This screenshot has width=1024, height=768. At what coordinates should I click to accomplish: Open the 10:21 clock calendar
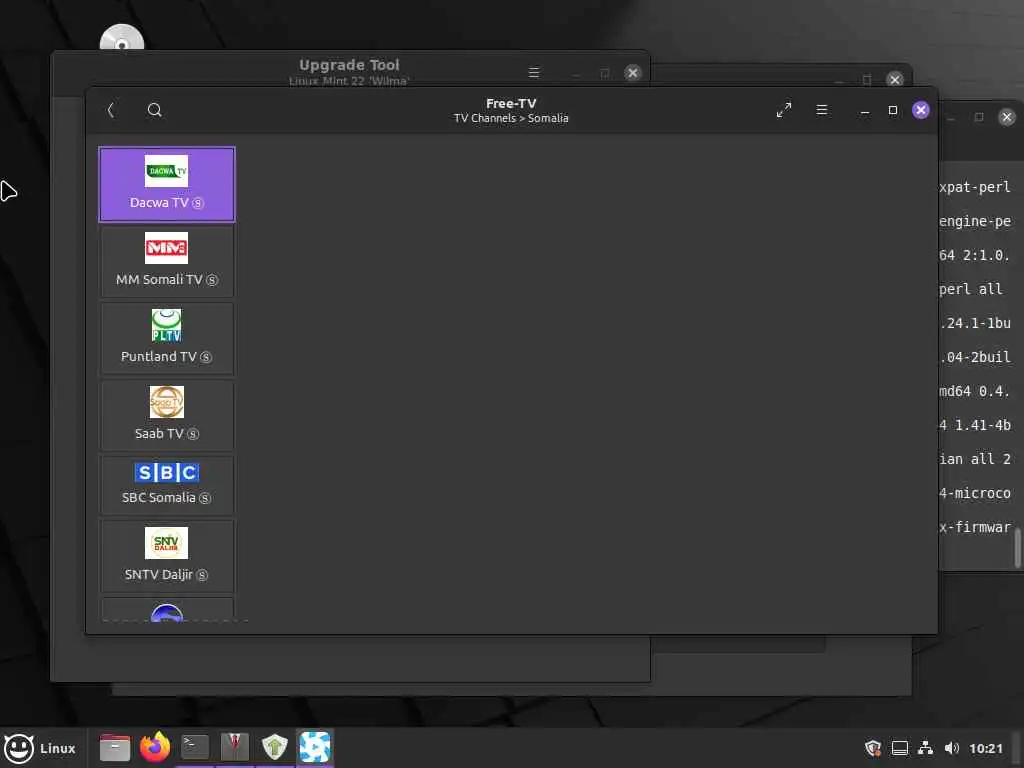985,748
